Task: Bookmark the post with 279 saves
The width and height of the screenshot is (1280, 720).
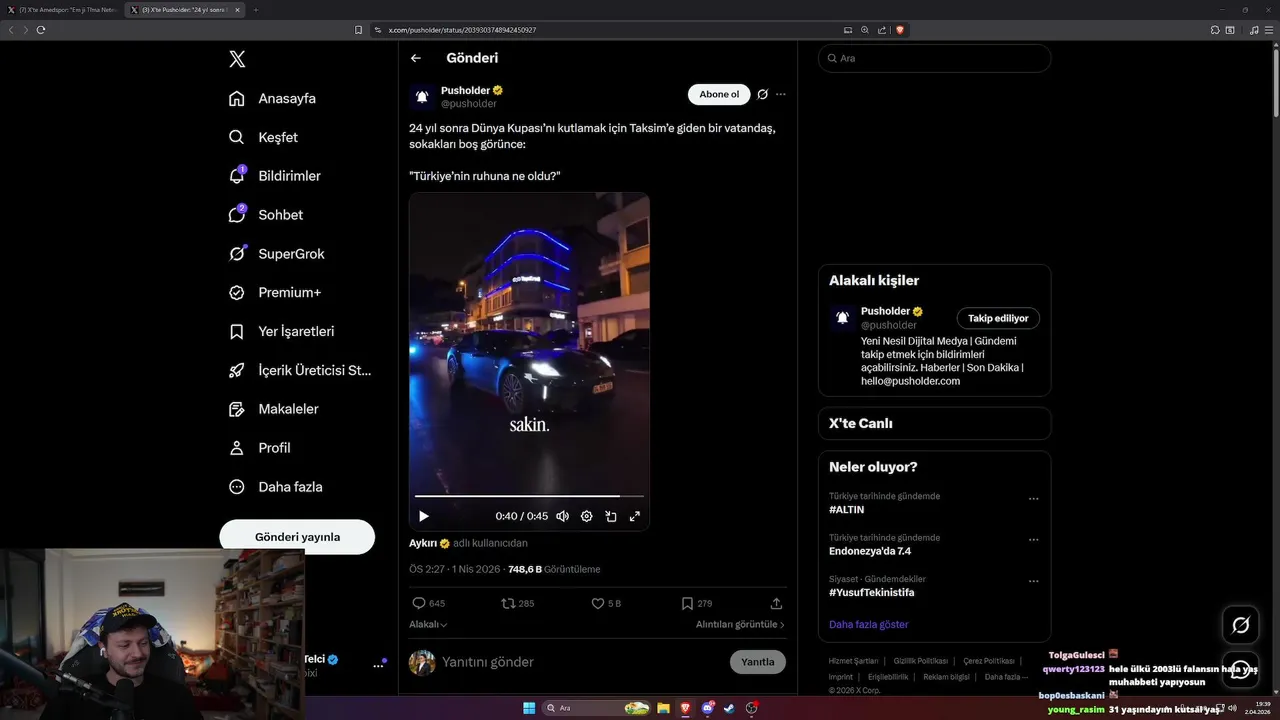Action: point(697,604)
